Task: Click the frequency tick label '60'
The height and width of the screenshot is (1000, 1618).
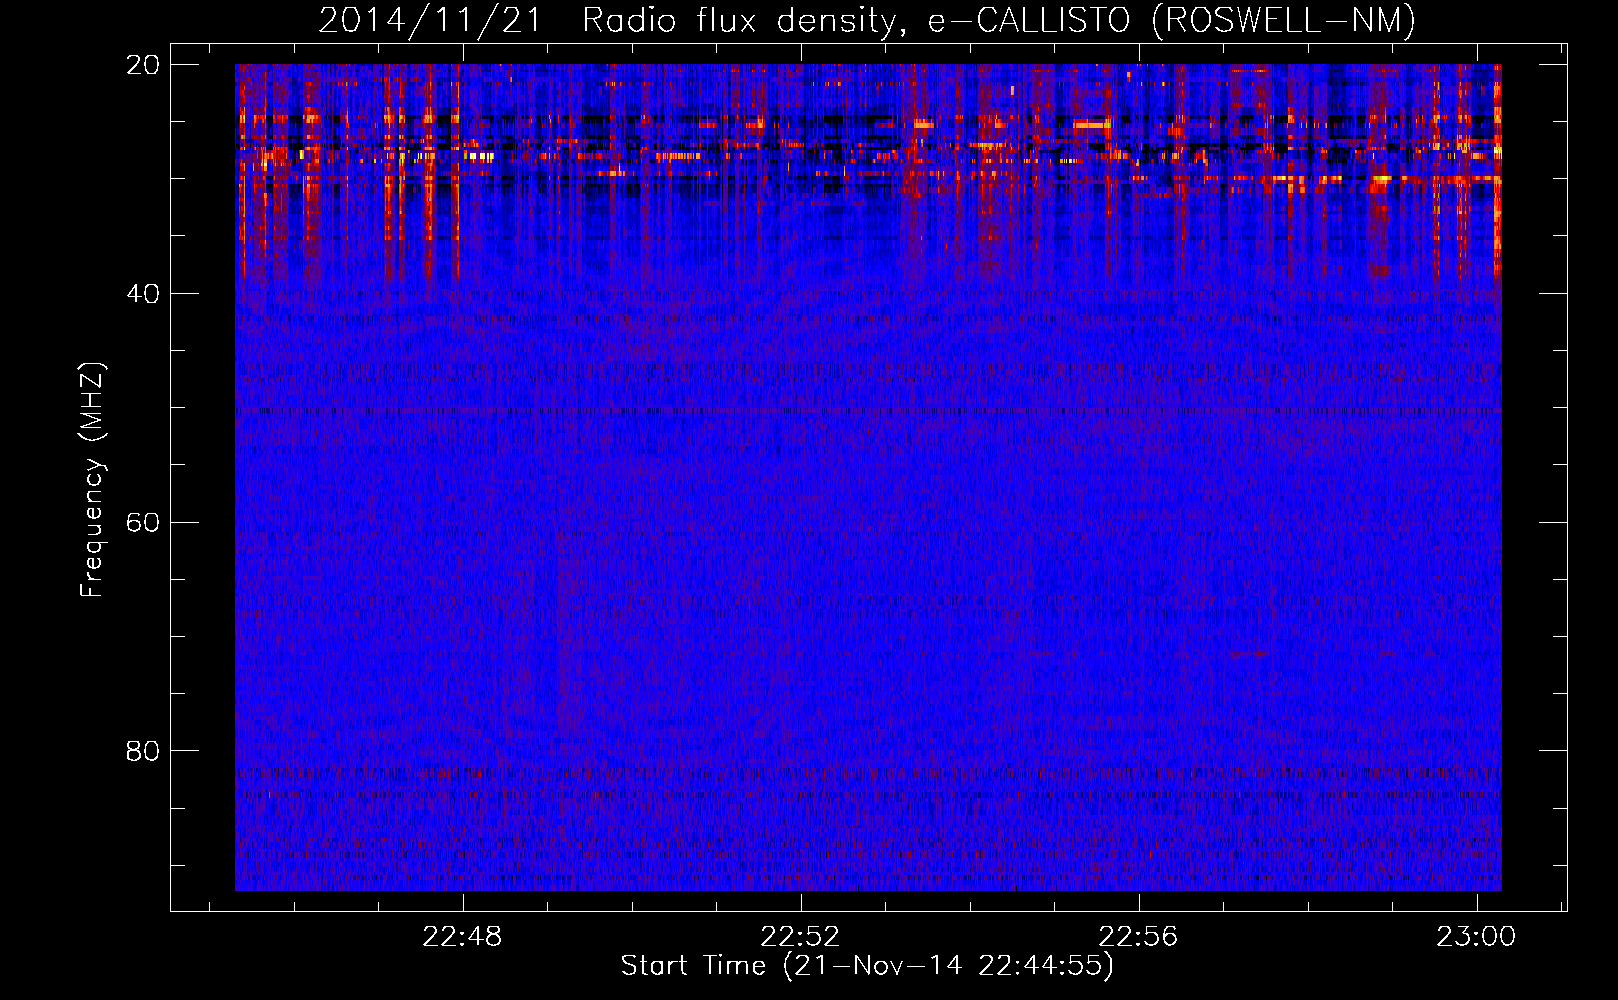Action: click(x=143, y=523)
